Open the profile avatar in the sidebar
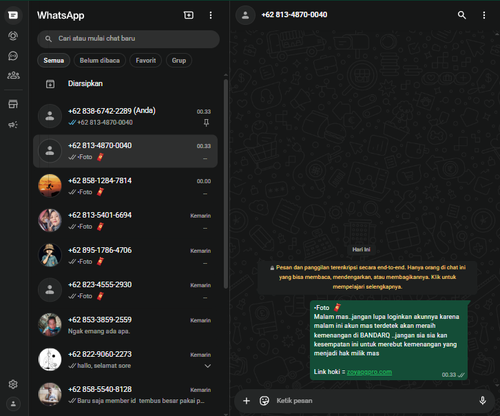 click(x=13, y=404)
